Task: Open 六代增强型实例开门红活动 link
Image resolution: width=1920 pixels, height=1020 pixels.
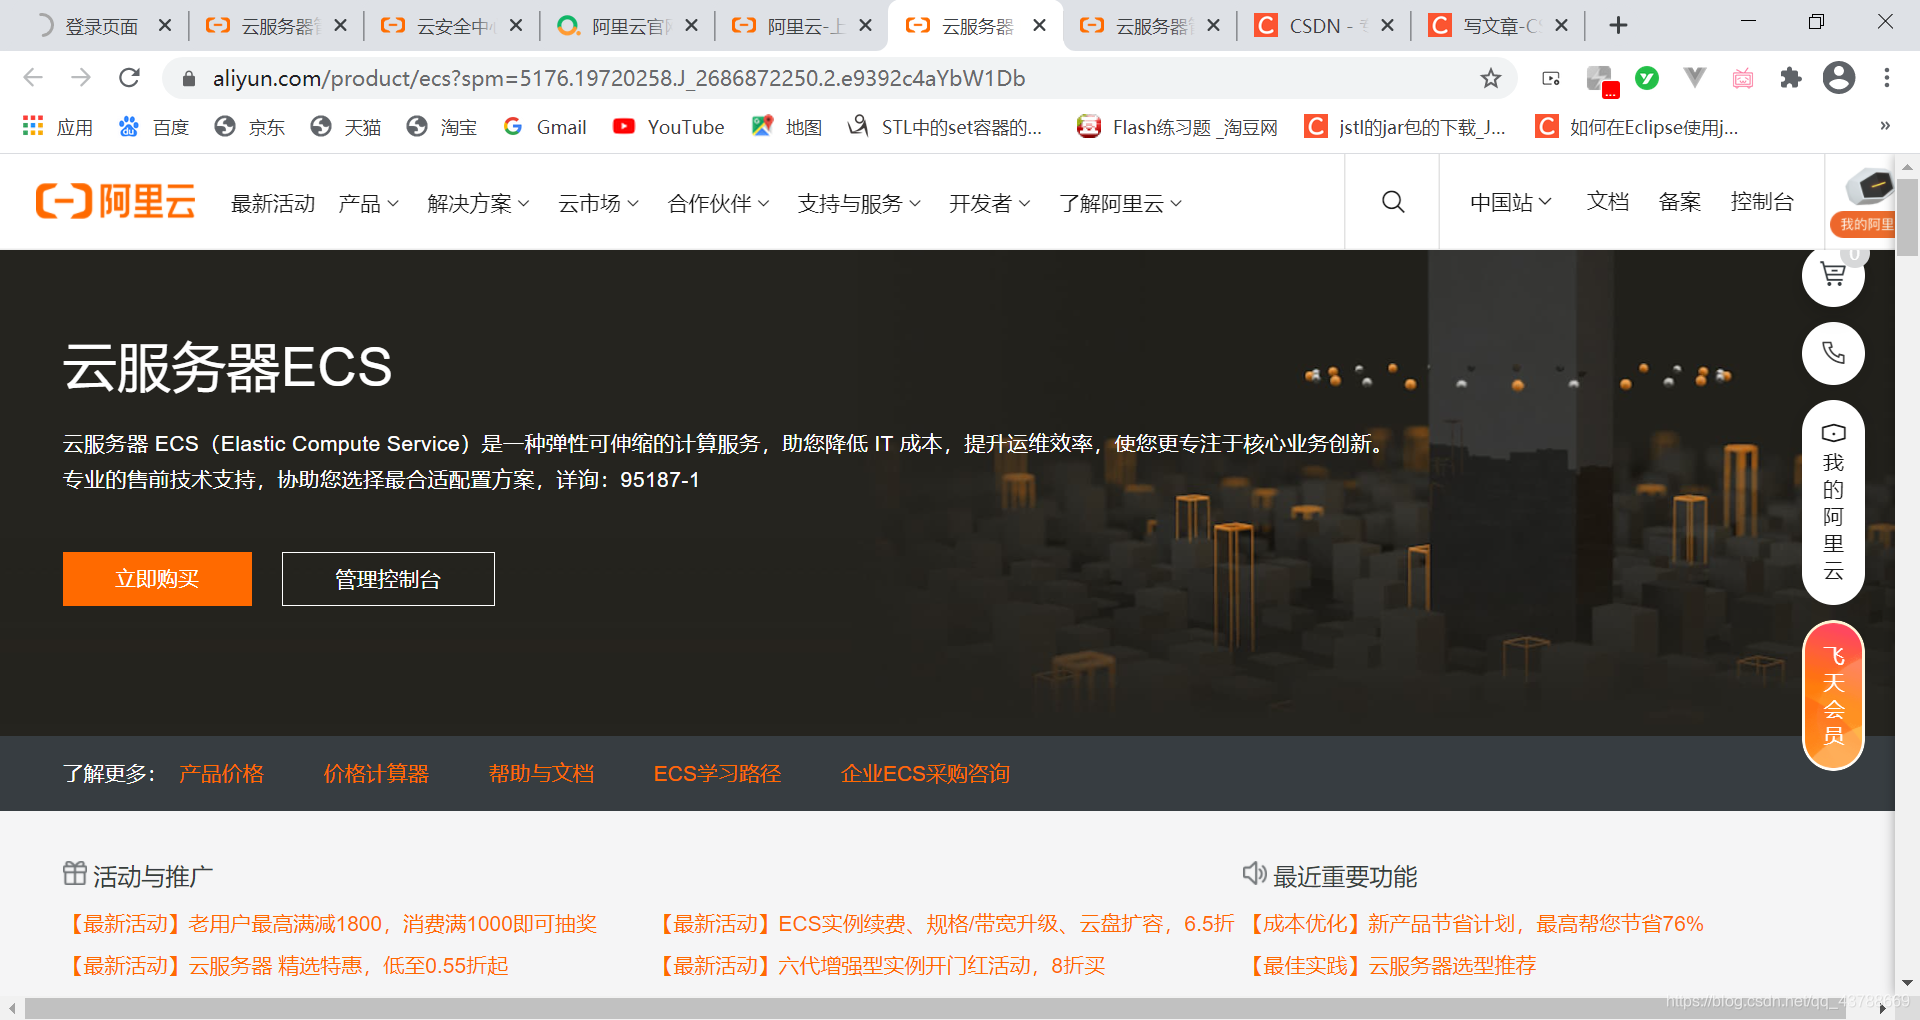Action: [x=880, y=966]
